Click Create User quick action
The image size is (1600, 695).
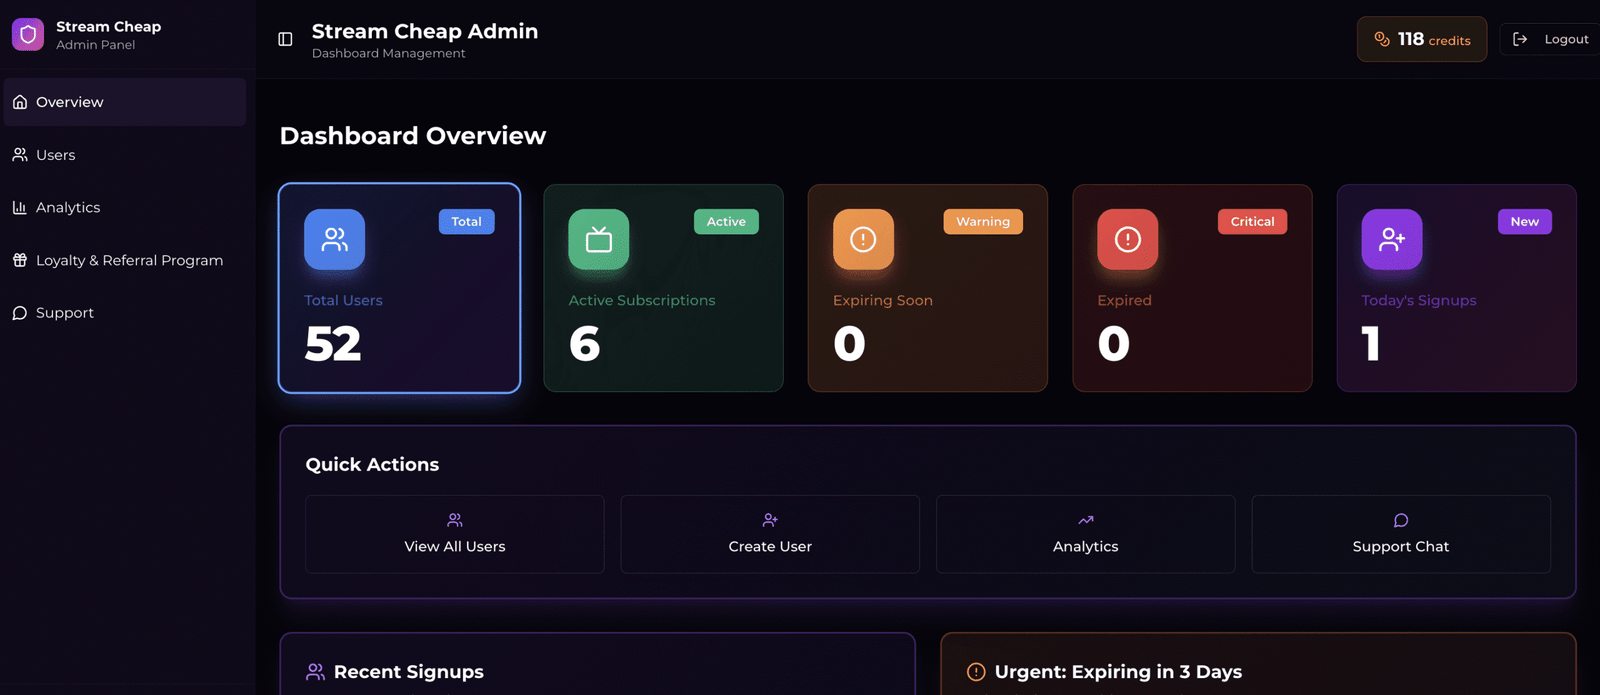pos(770,534)
